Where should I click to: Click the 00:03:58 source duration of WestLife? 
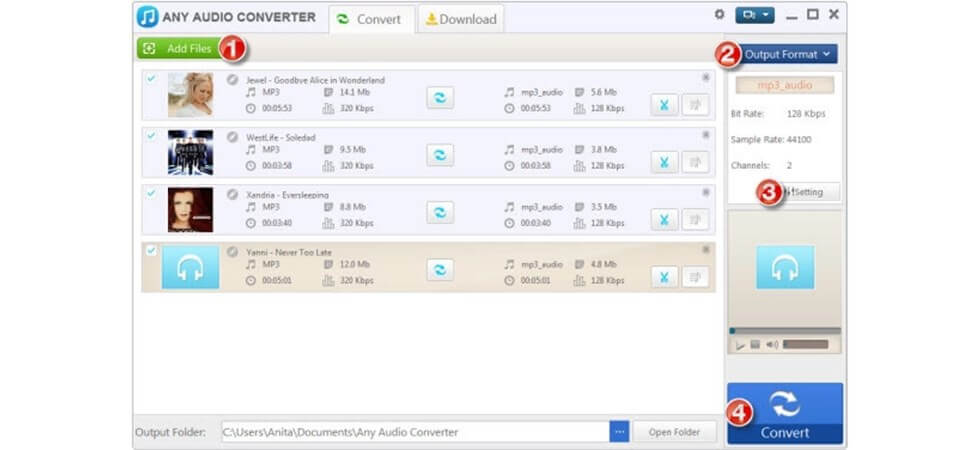point(277,166)
